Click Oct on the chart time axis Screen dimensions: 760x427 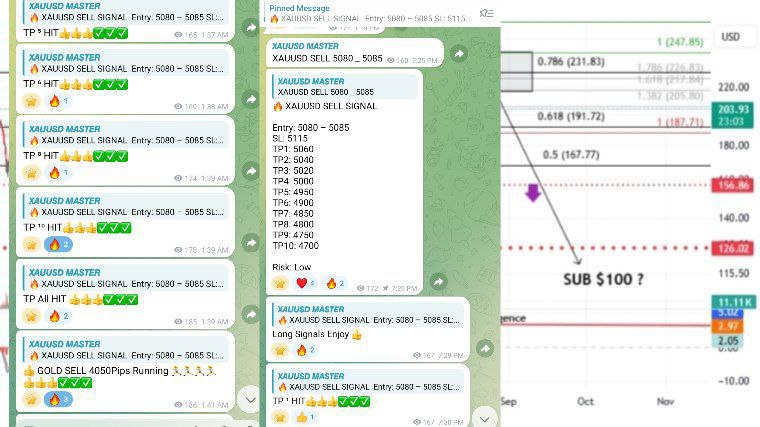click(586, 402)
